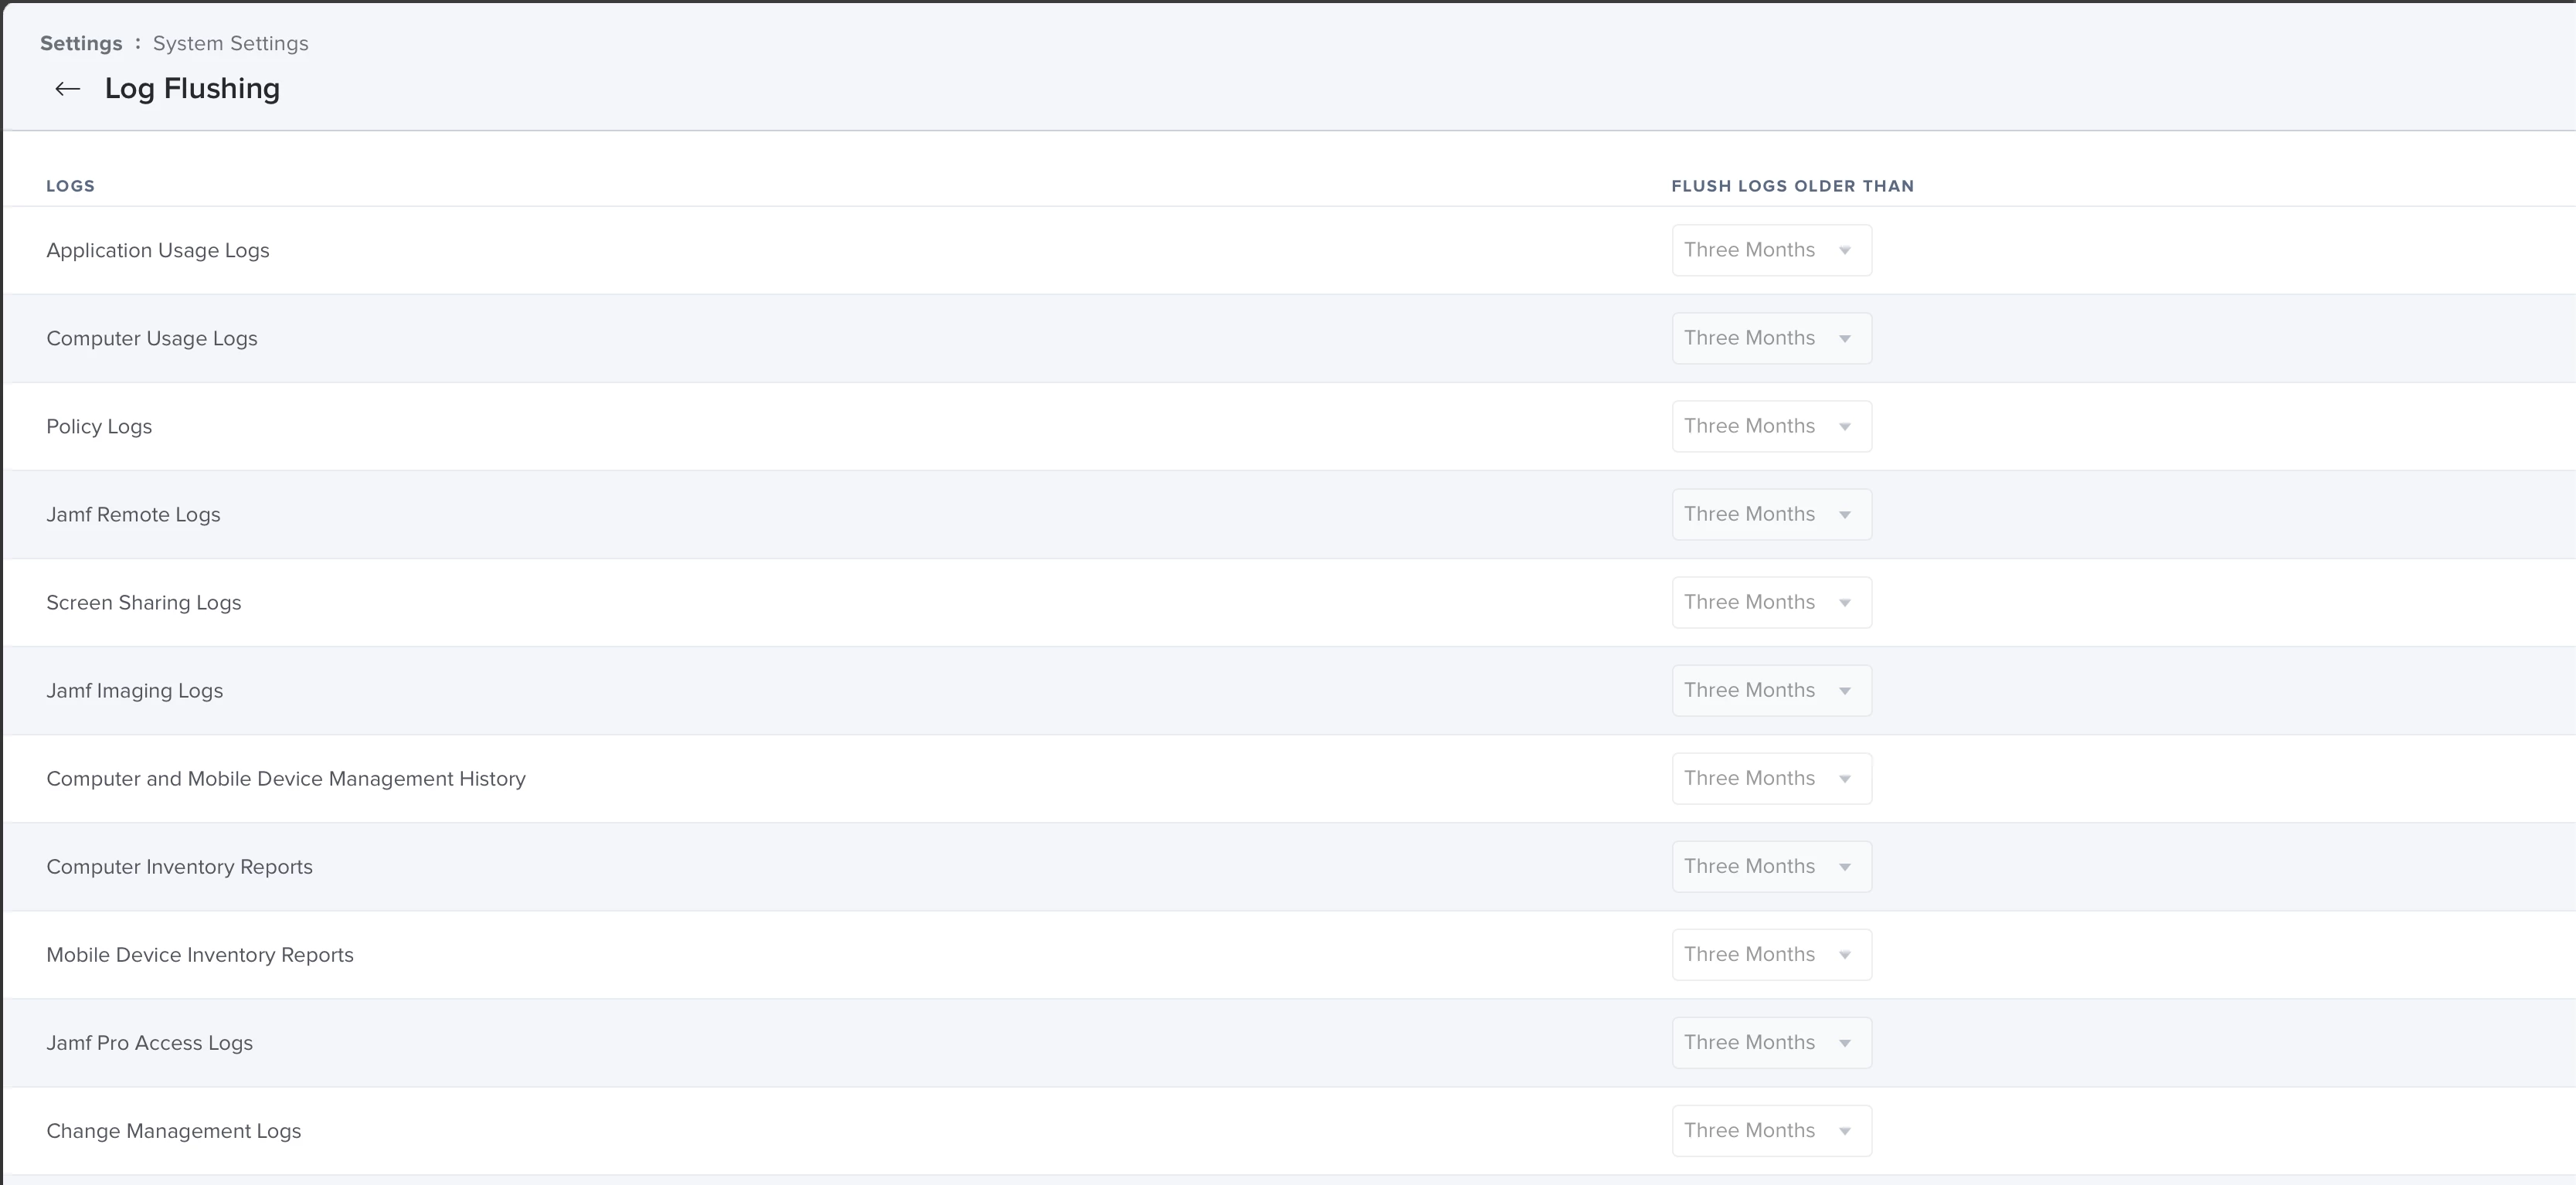Screen dimensions: 2576x1185
Task: Open Management History flush period dropdown
Action: (x=1770, y=778)
